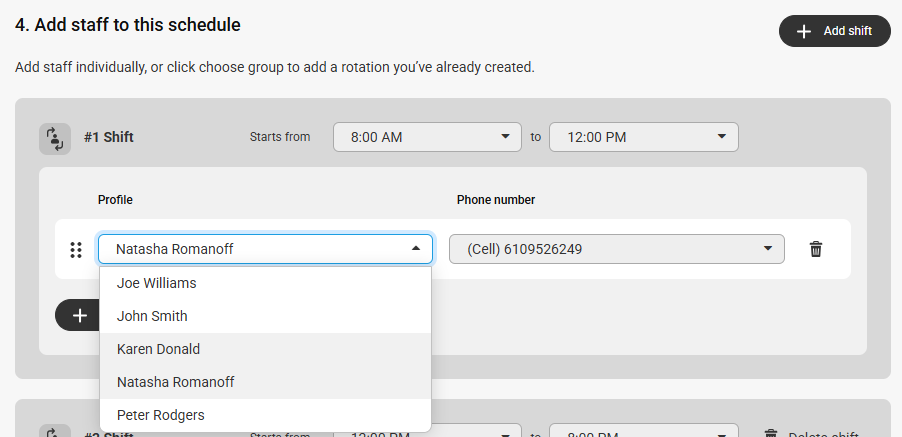Click the plus button under staff row
The width and height of the screenshot is (902, 437).
(x=78, y=315)
